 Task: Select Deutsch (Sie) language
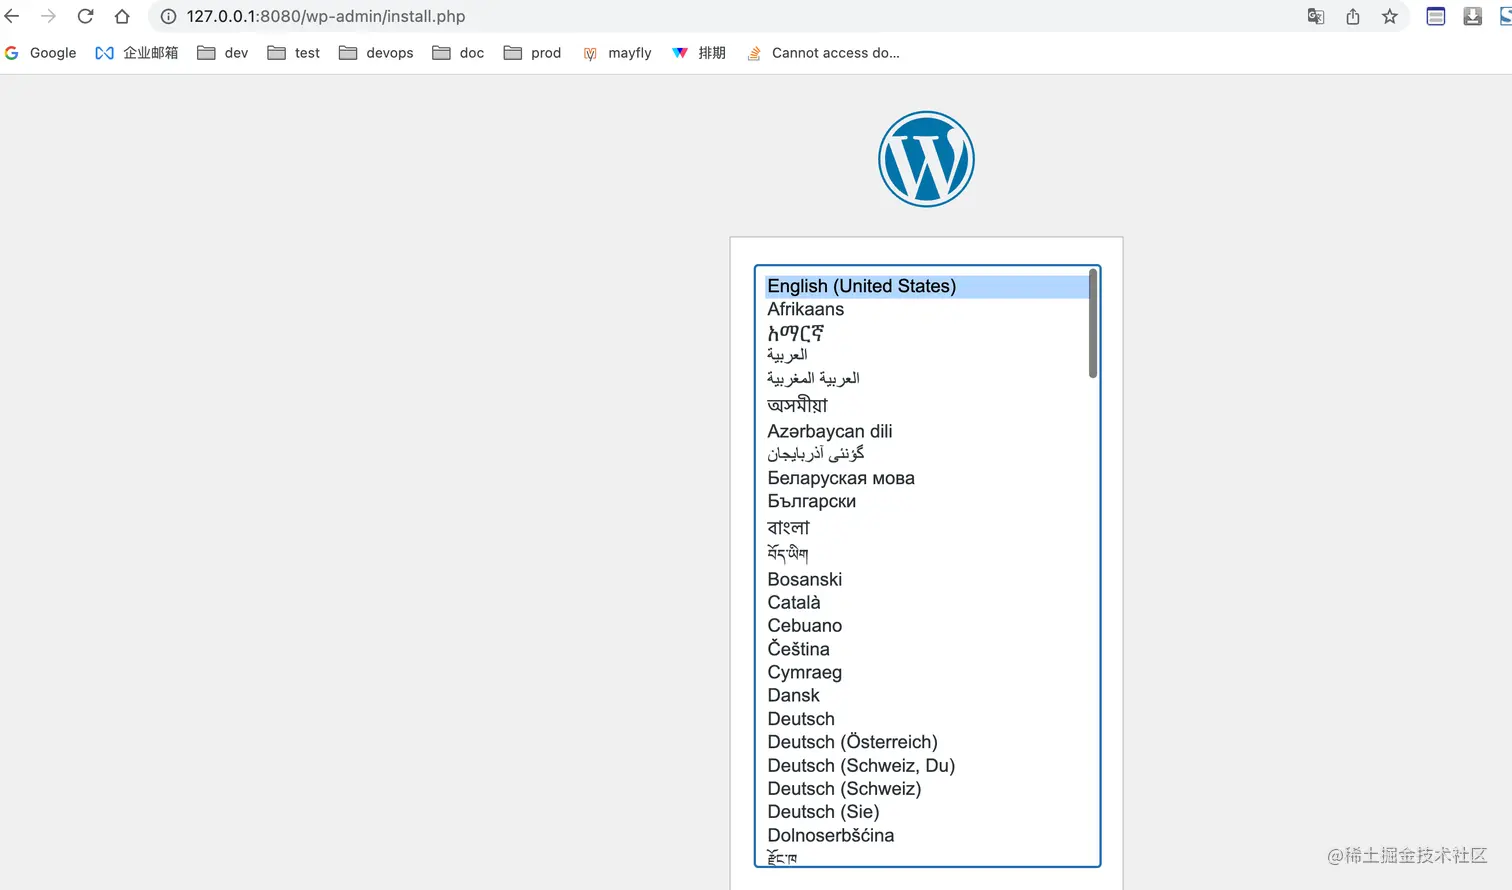pos(926,812)
